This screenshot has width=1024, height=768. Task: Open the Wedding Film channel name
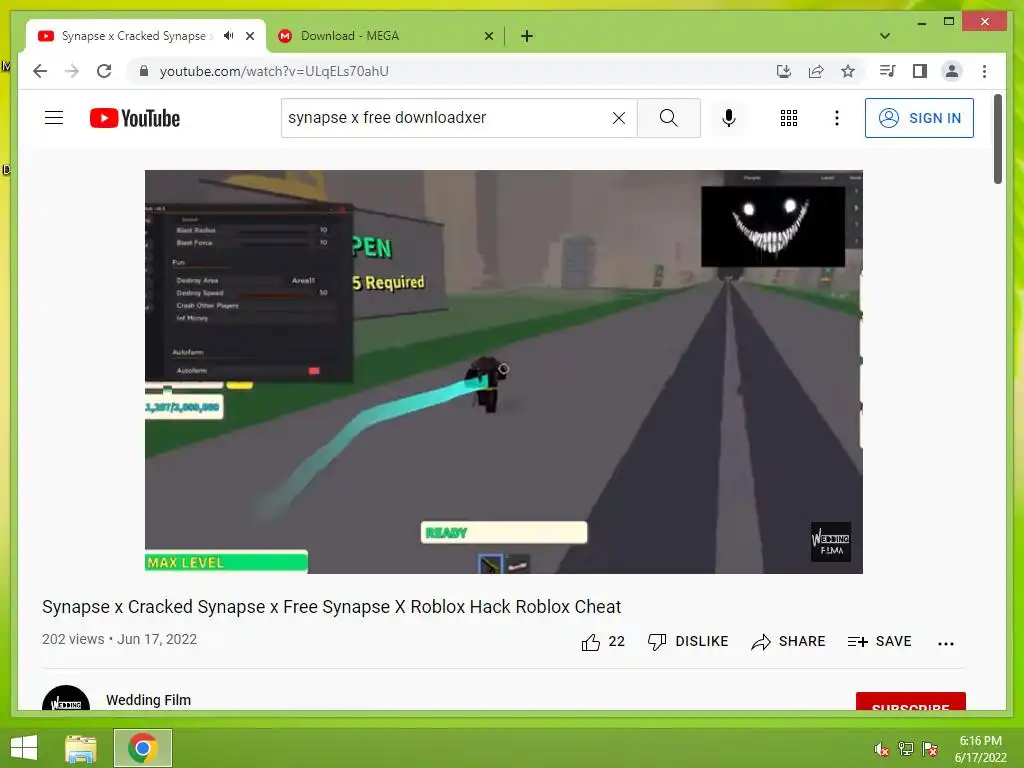[148, 700]
